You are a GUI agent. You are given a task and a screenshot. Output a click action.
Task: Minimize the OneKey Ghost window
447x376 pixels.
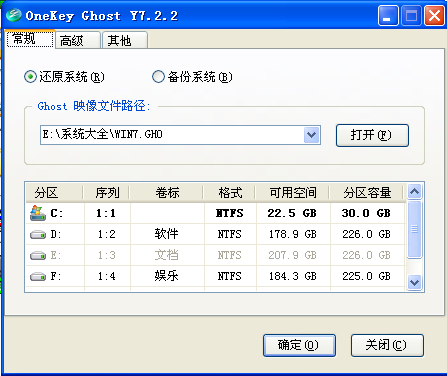(x=388, y=15)
